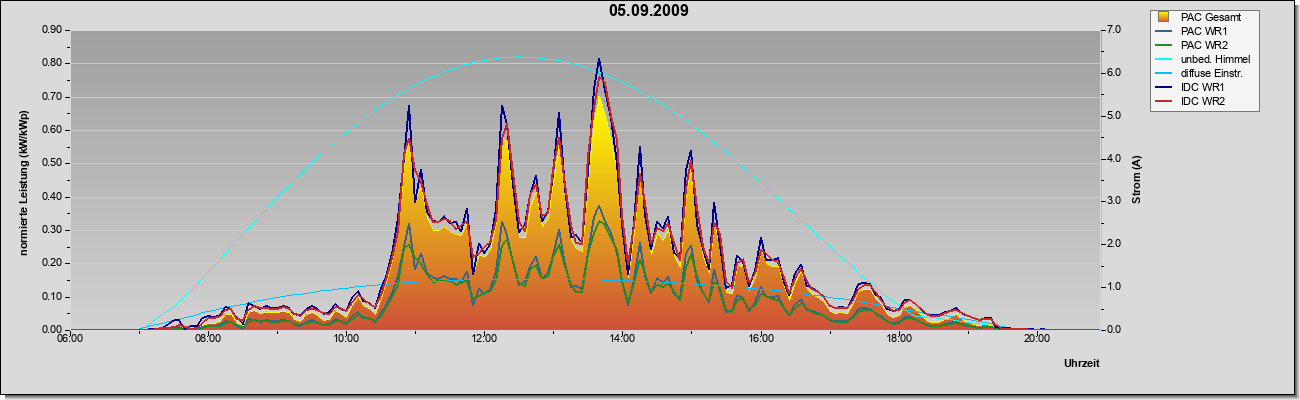The width and height of the screenshot is (1300, 400).
Task: Select the IDC WR1 legend entry
Action: (1191, 87)
